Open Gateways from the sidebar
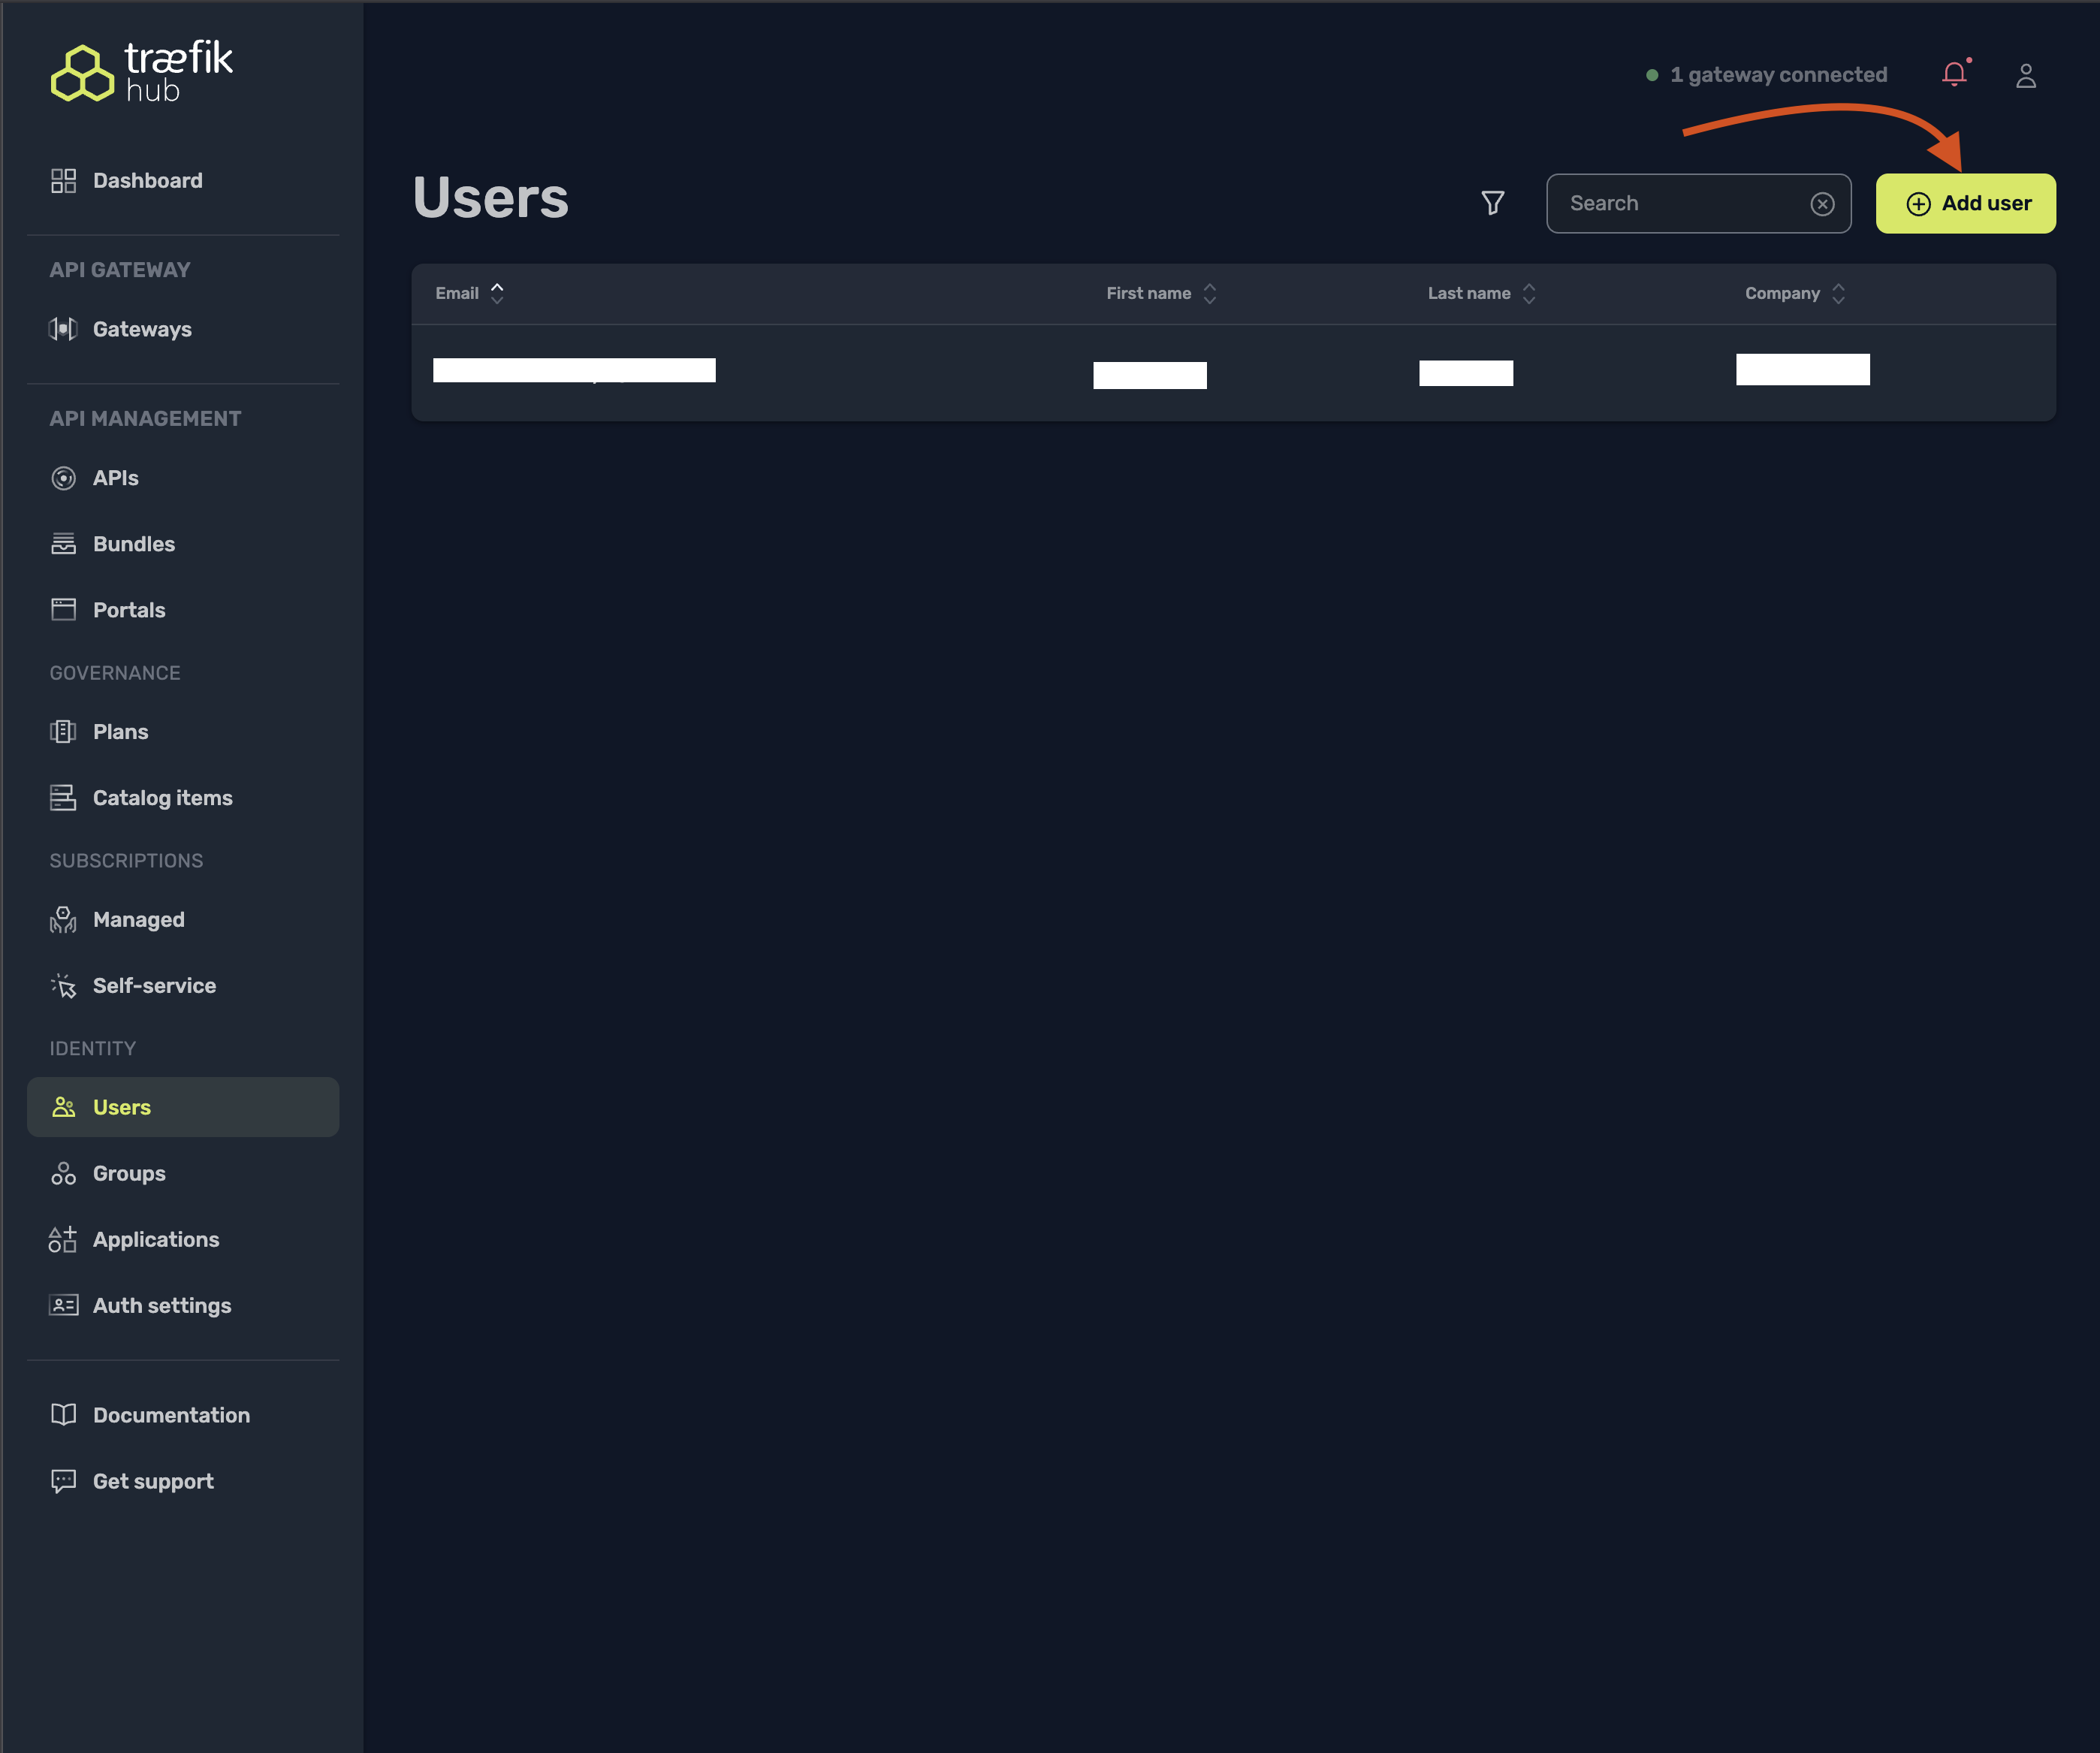The image size is (2100, 1753). [141, 329]
